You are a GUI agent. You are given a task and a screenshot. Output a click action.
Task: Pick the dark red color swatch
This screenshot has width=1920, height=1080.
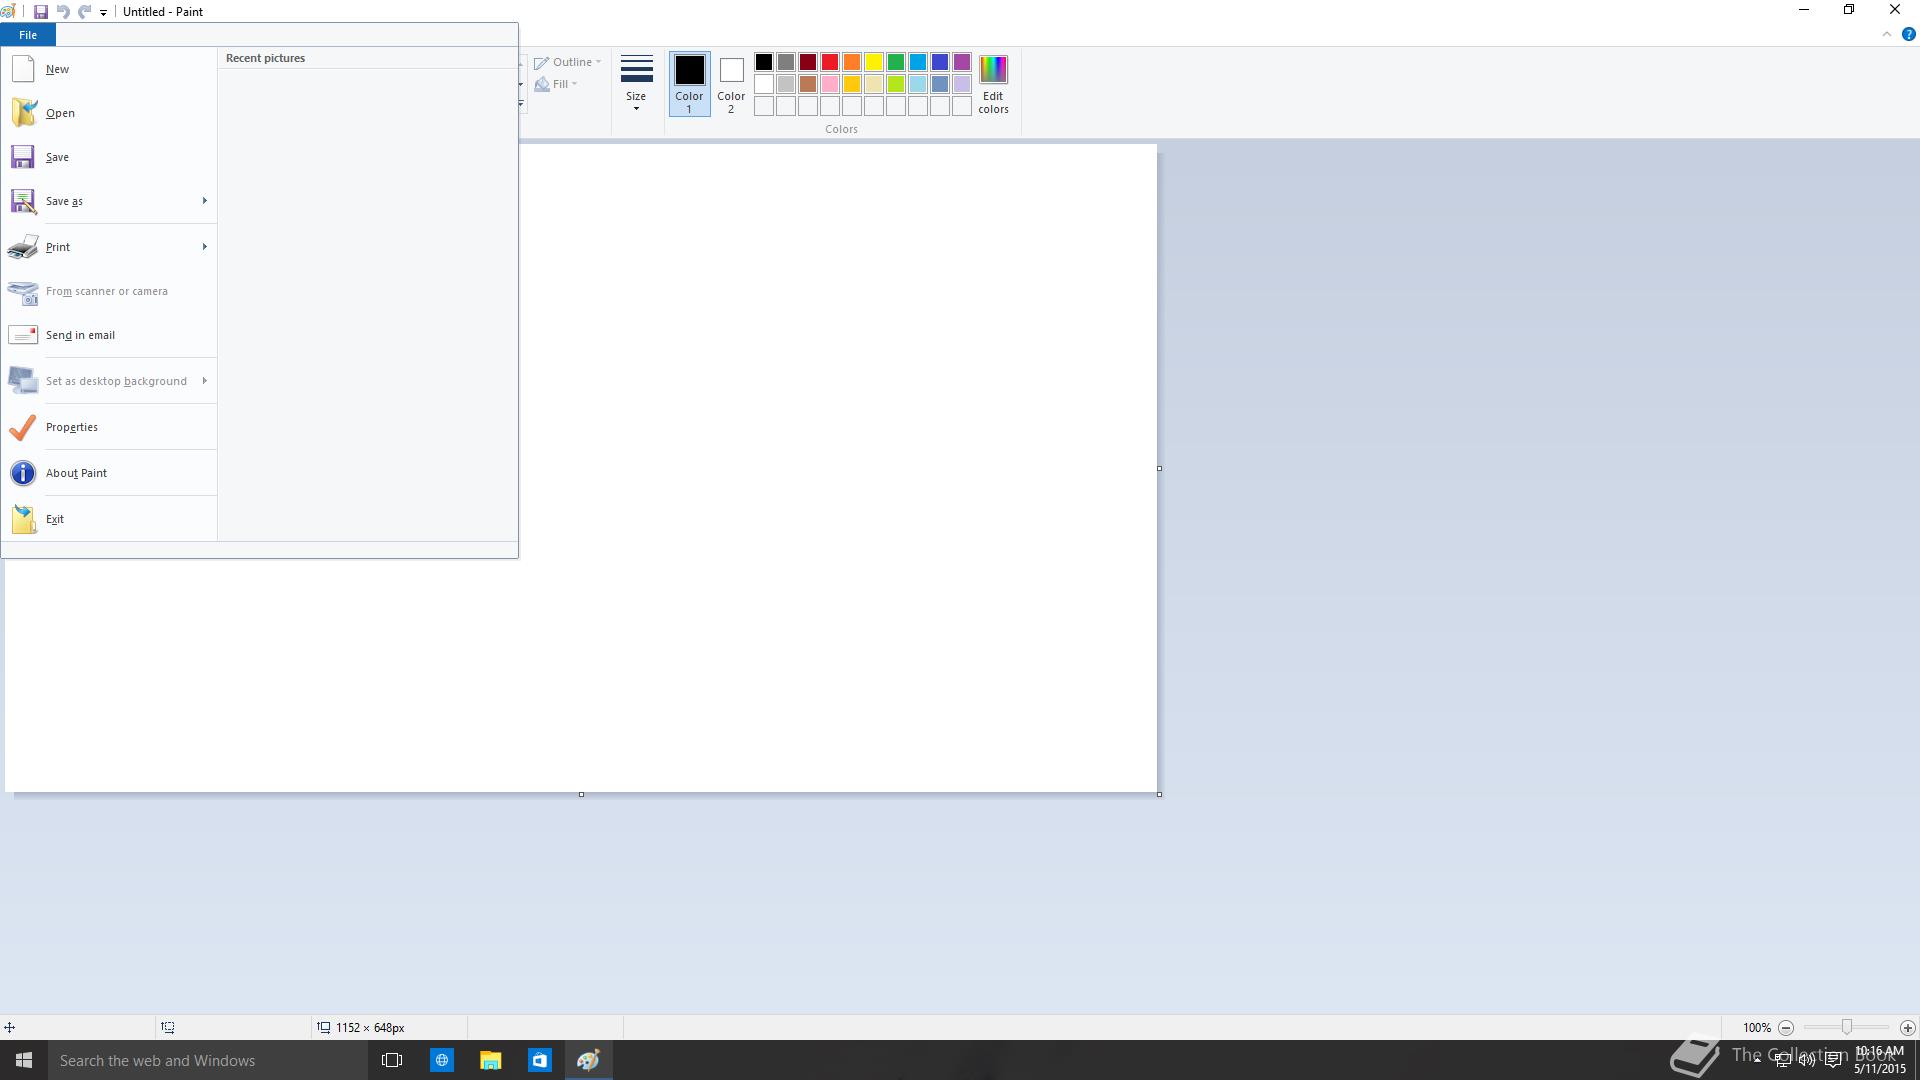(x=808, y=62)
